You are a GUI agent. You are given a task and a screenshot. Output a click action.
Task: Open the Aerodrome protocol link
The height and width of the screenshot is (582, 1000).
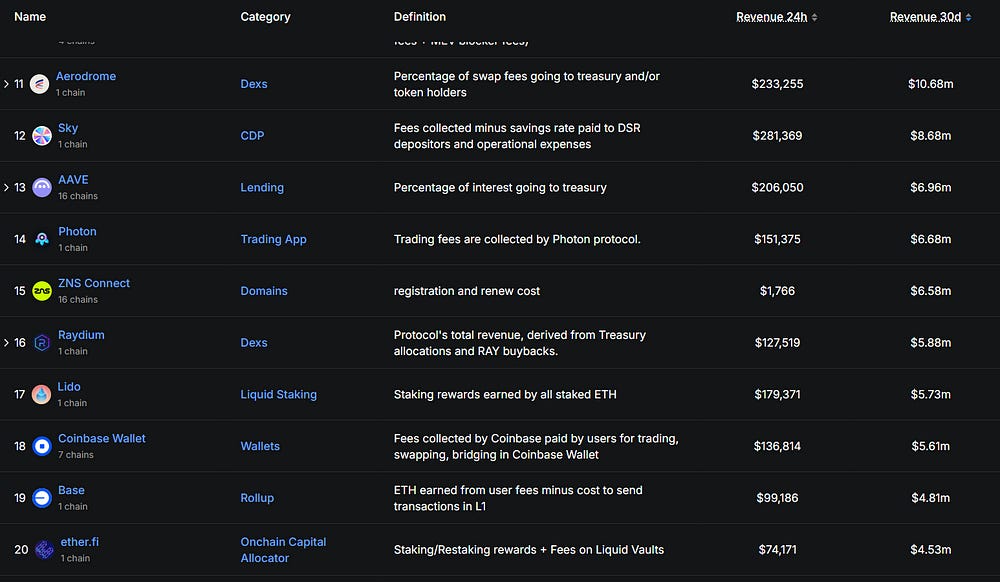86,76
